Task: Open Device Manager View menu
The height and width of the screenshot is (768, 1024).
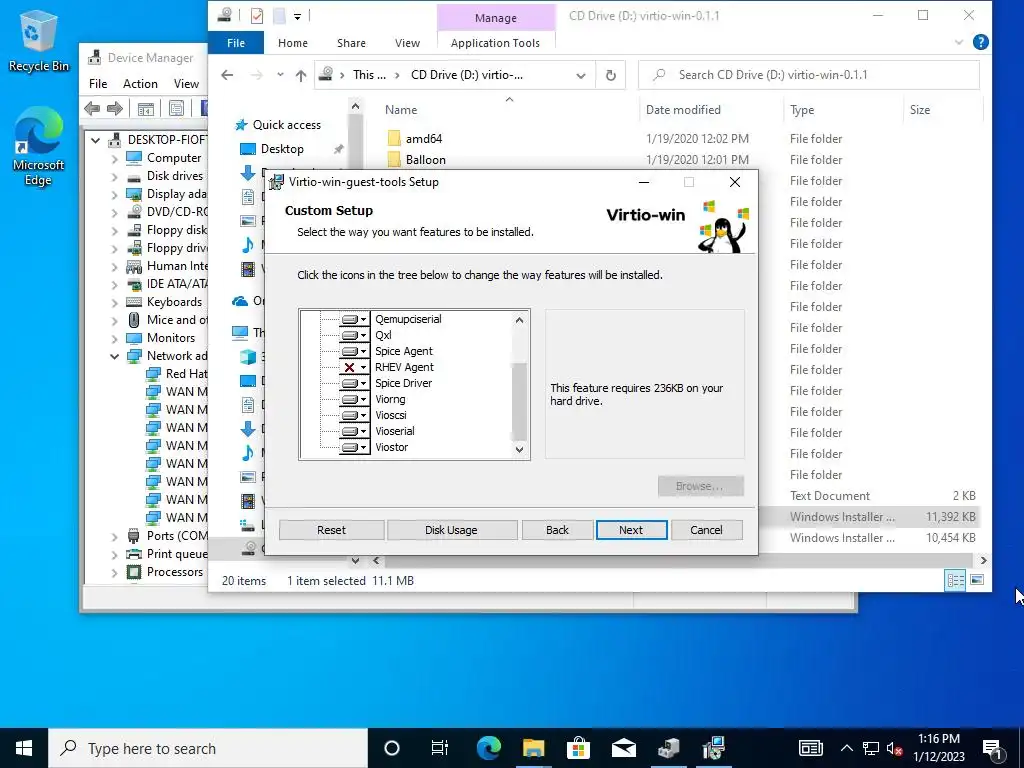Action: pyautogui.click(x=186, y=84)
